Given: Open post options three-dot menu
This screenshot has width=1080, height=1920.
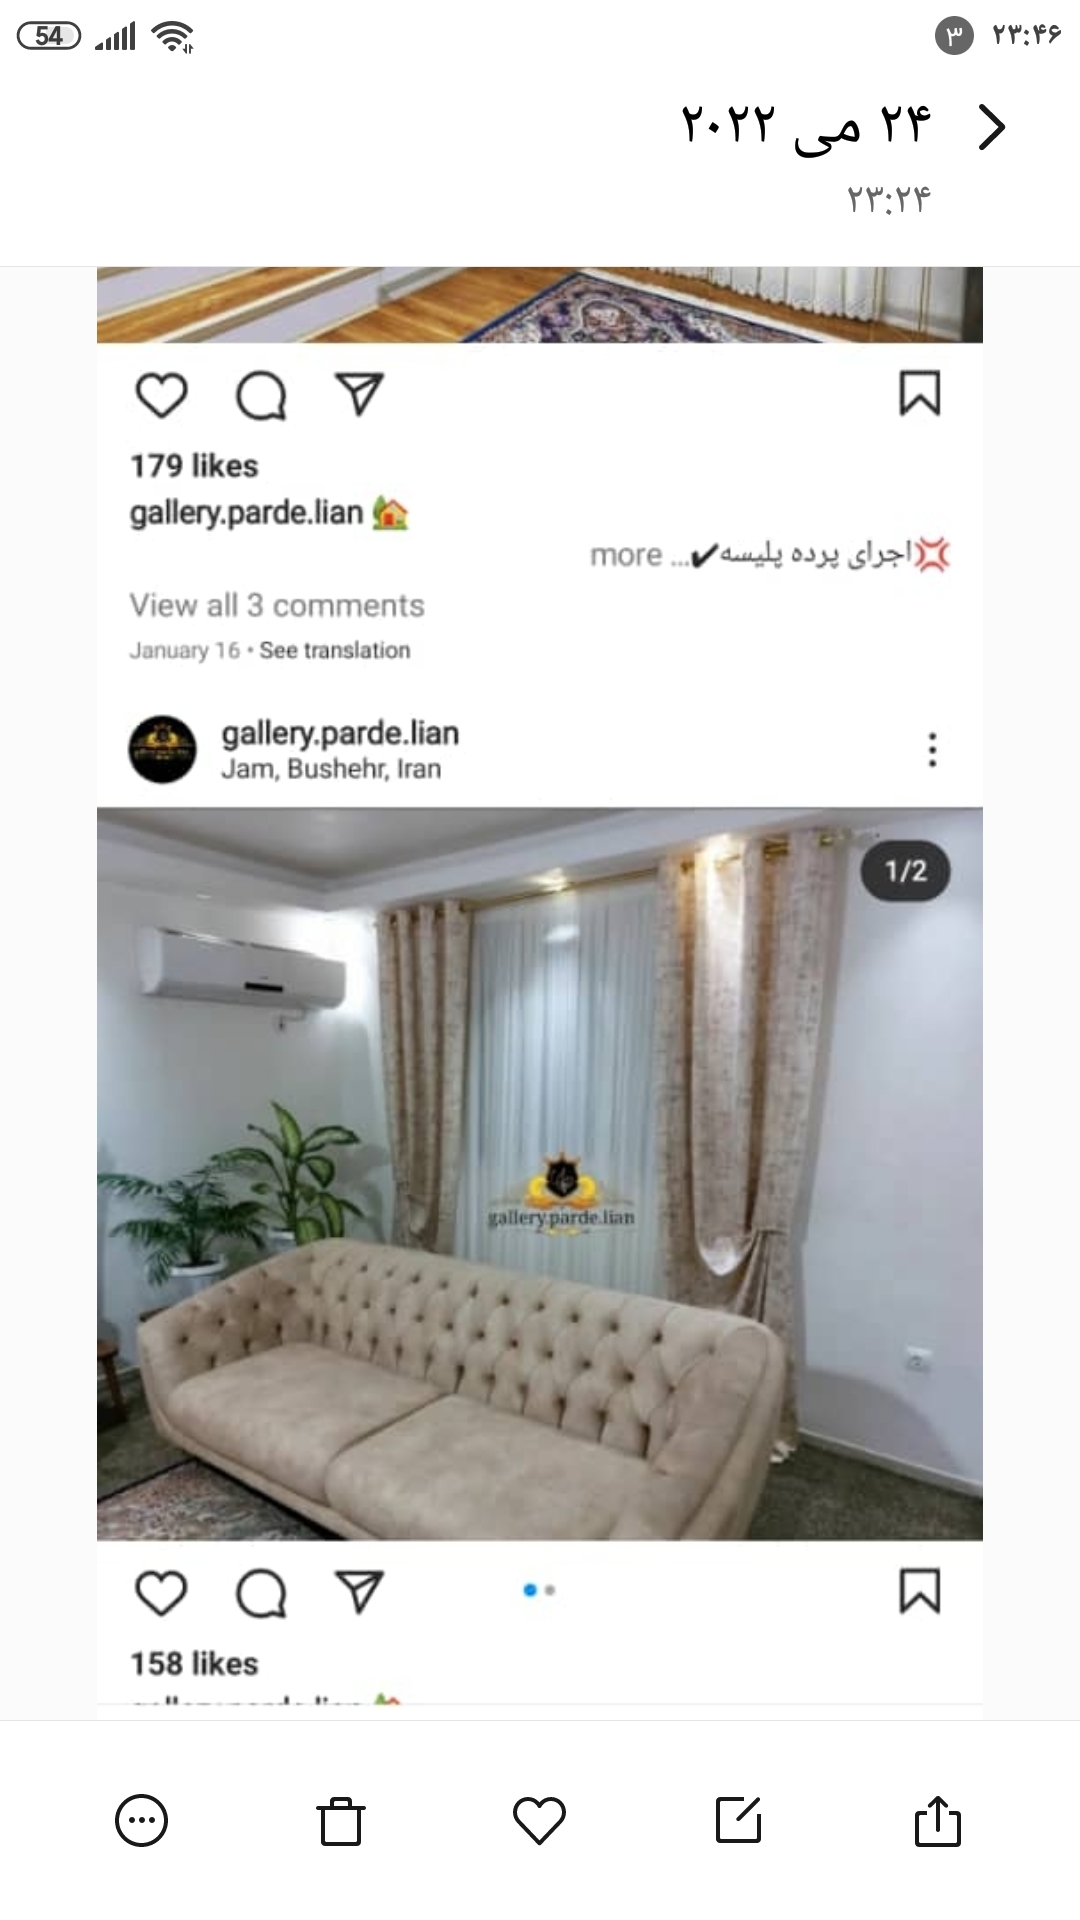Looking at the screenshot, I should coord(932,749).
